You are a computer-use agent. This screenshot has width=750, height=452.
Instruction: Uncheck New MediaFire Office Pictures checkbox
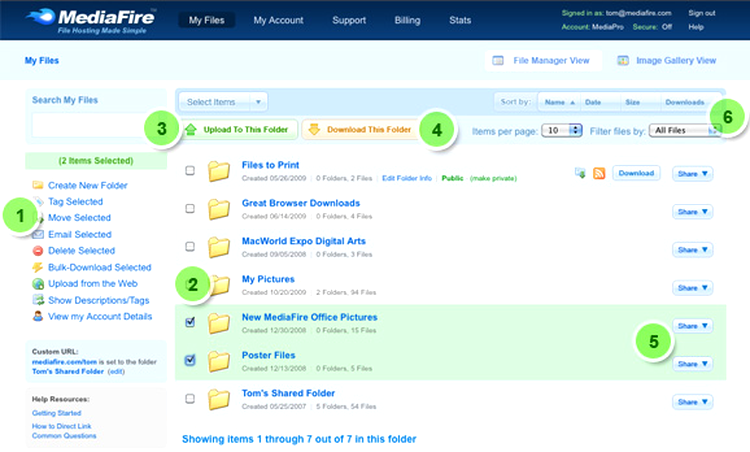pyautogui.click(x=190, y=322)
